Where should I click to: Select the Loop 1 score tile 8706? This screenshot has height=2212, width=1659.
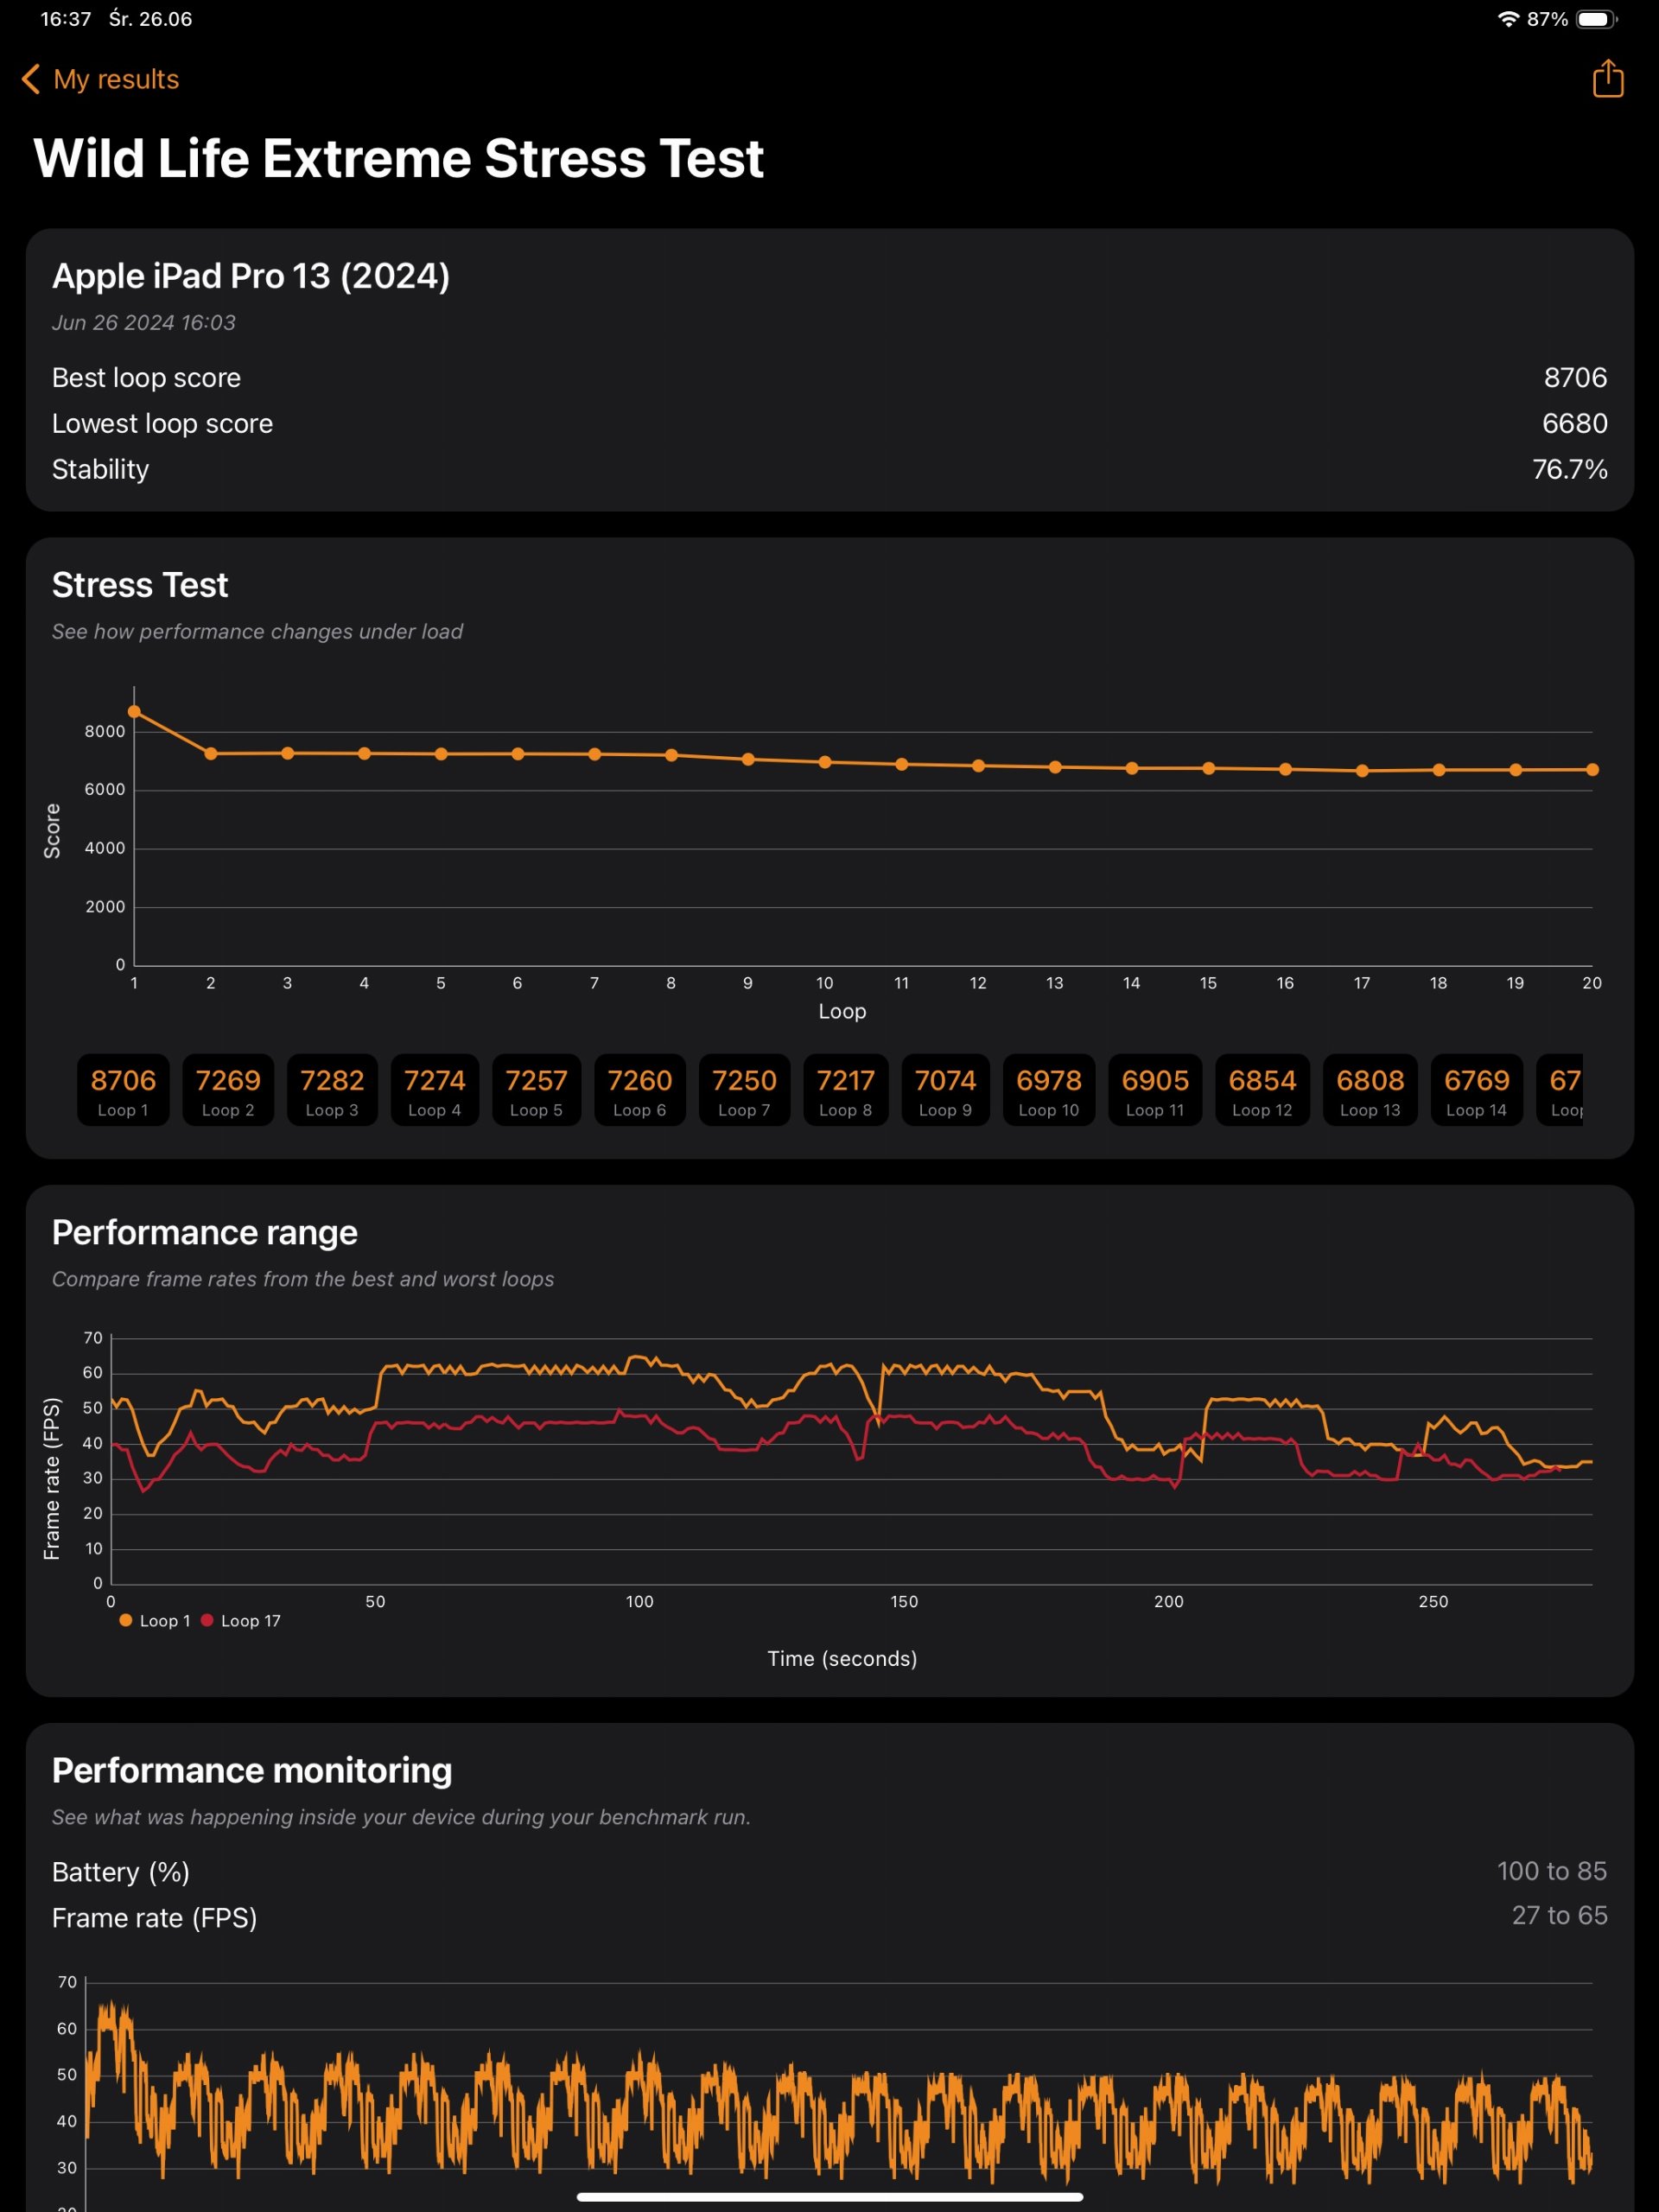point(123,1090)
